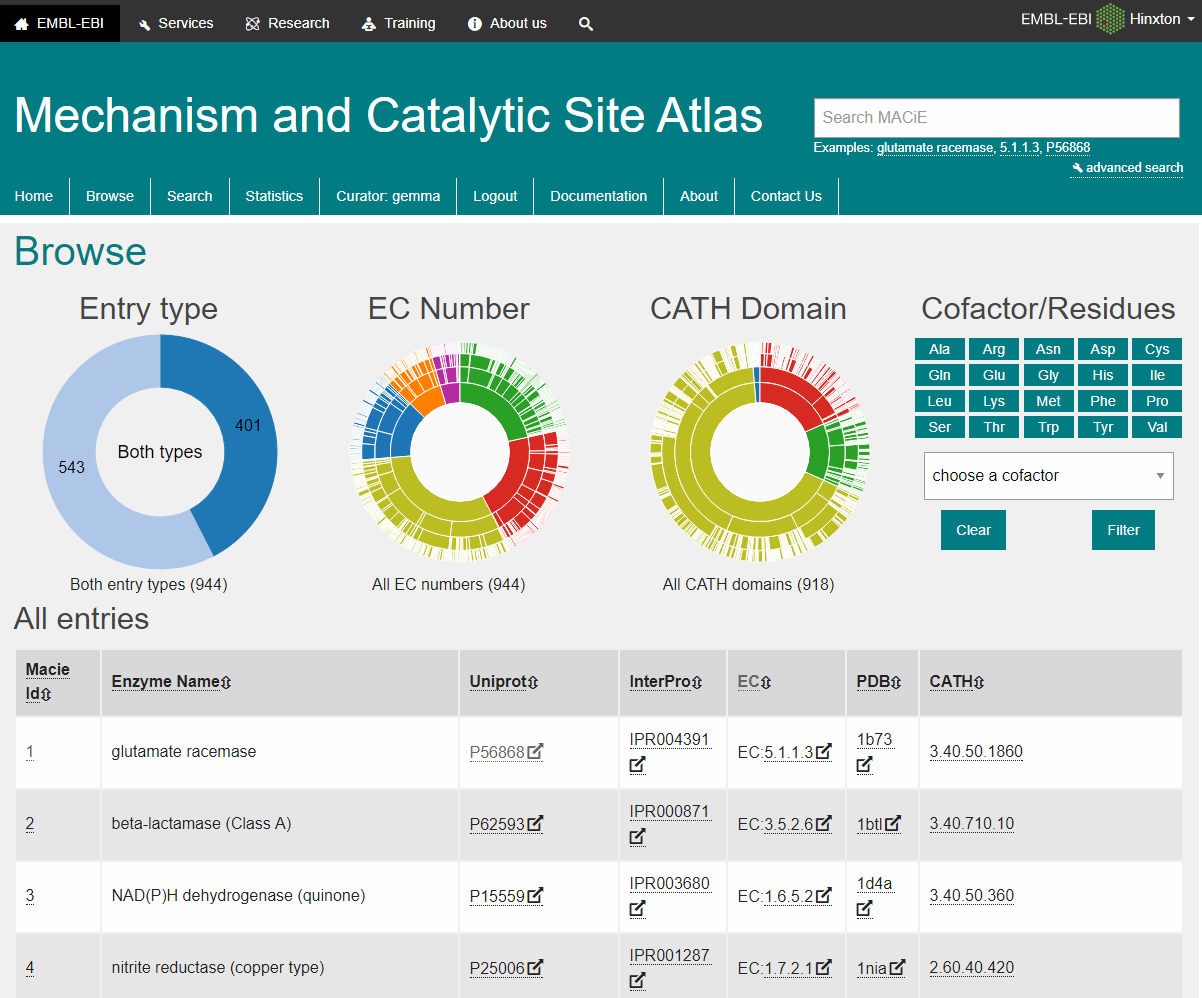Open the Documentation menu item

click(598, 196)
